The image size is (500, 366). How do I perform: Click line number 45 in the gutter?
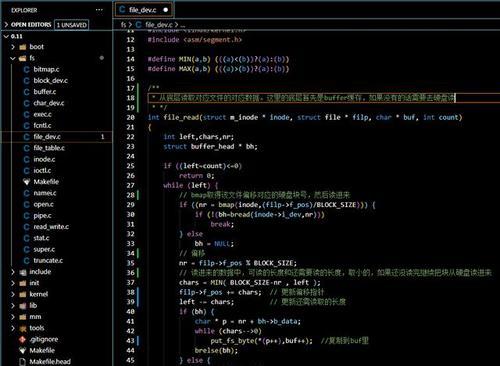(x=130, y=360)
